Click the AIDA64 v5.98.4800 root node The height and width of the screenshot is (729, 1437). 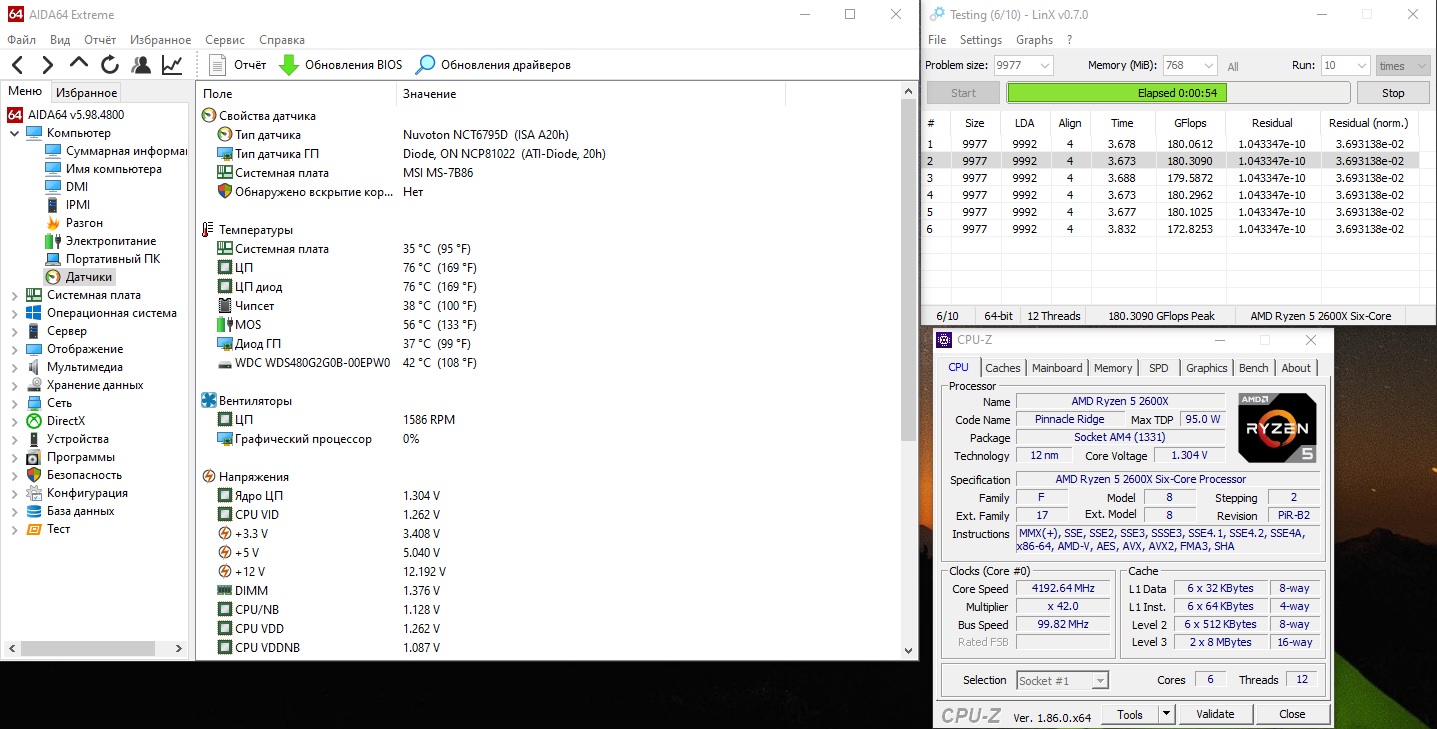(x=76, y=115)
